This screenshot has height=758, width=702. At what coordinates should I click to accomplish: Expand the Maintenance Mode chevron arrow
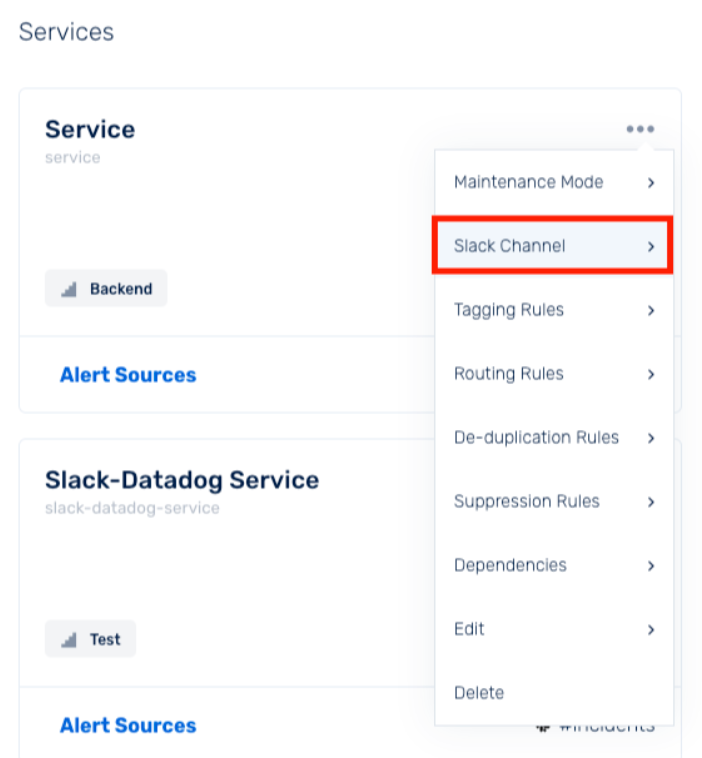click(x=651, y=183)
